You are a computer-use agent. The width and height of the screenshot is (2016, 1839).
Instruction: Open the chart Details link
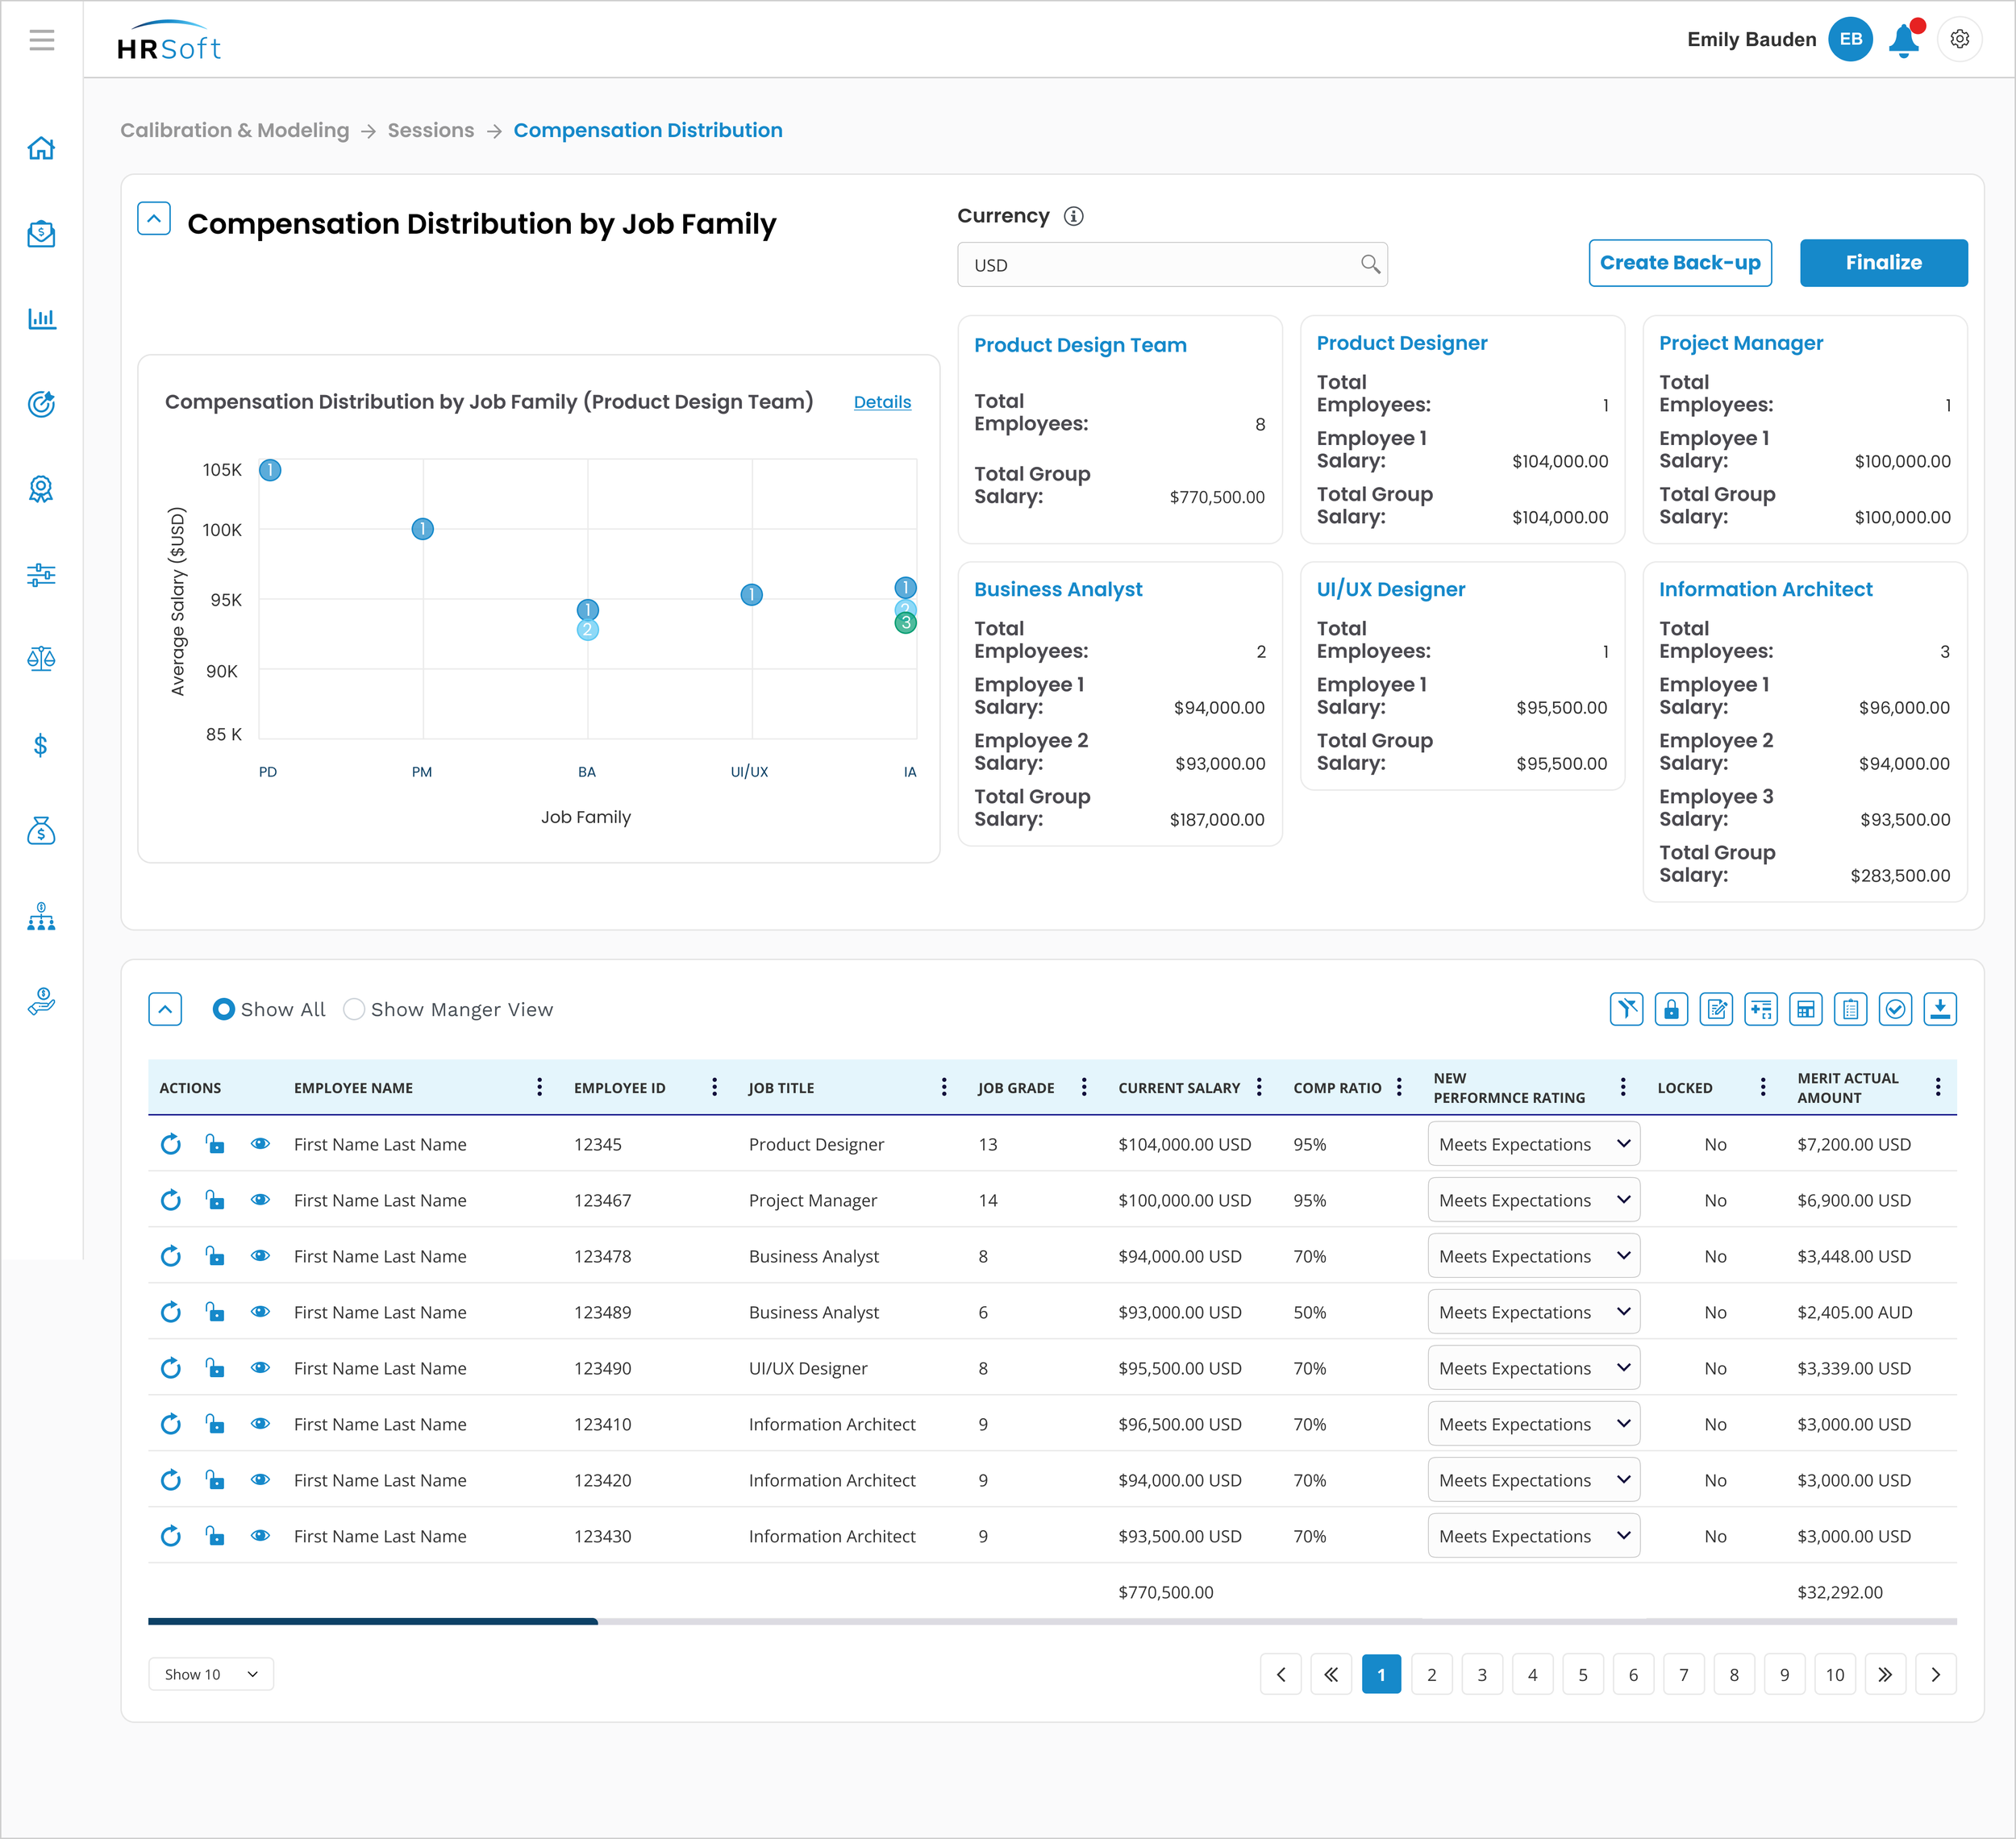[882, 402]
